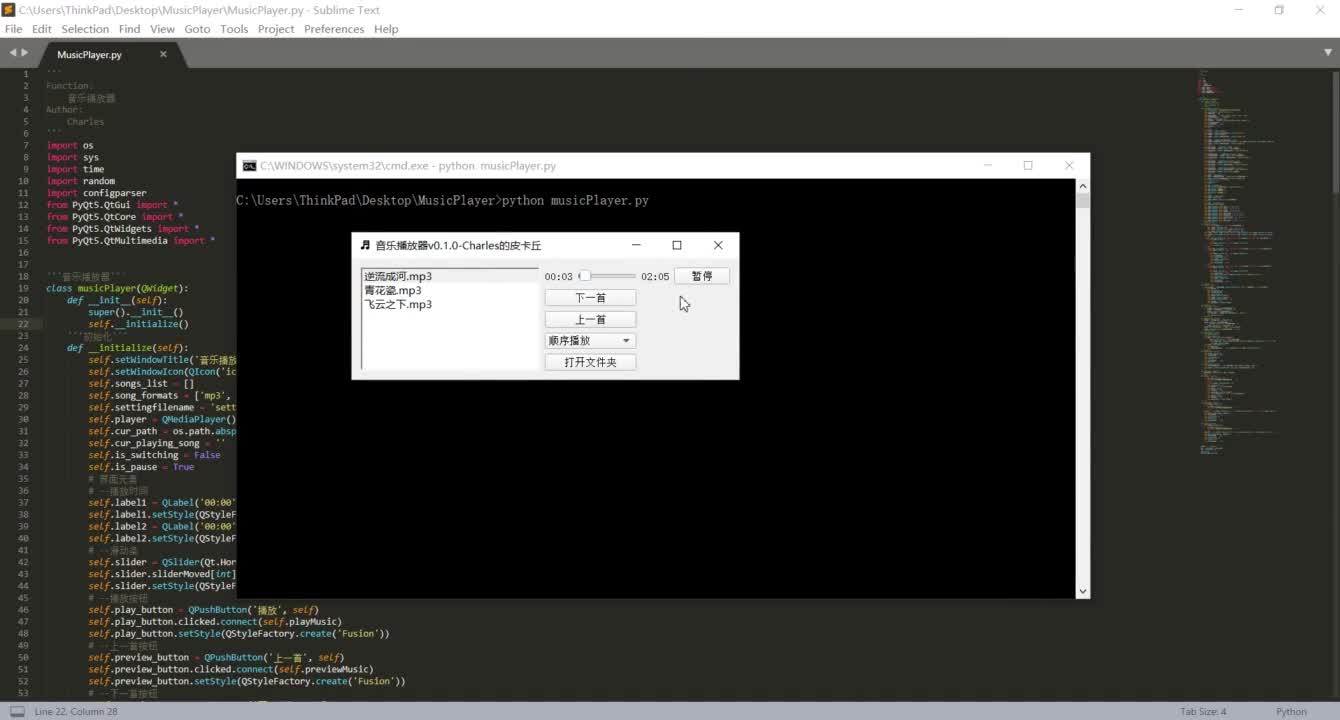This screenshot has width=1340, height=720.
Task: Open the Goto menu
Action: tap(197, 29)
